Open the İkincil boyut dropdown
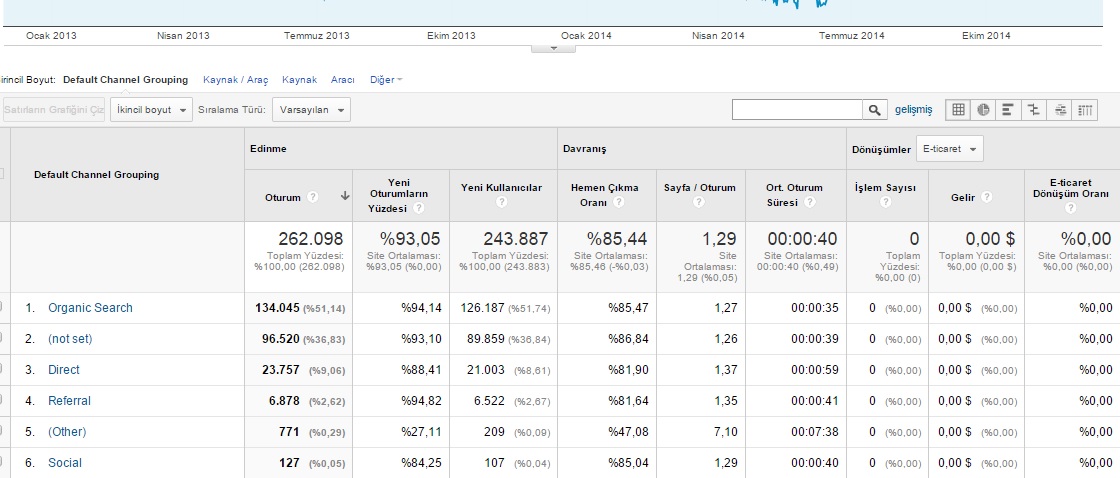 coord(151,109)
